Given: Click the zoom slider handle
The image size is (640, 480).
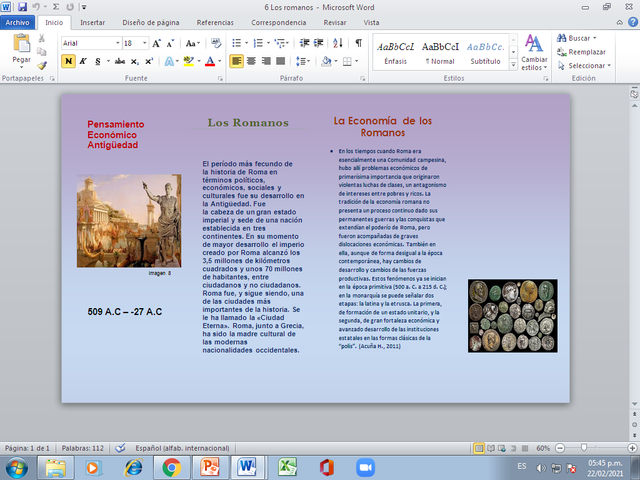Looking at the screenshot, I should [x=584, y=448].
